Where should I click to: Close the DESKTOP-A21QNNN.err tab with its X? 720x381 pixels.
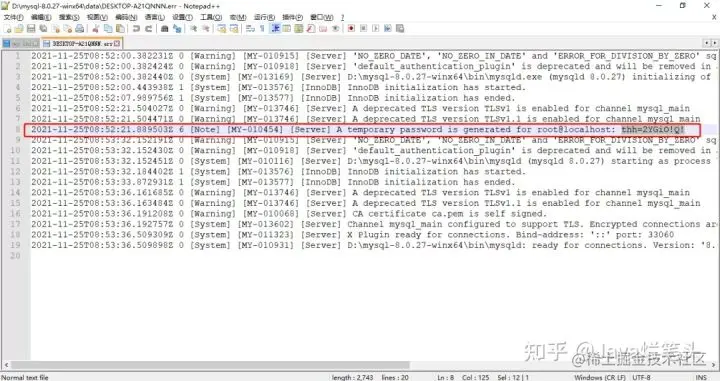point(117,43)
